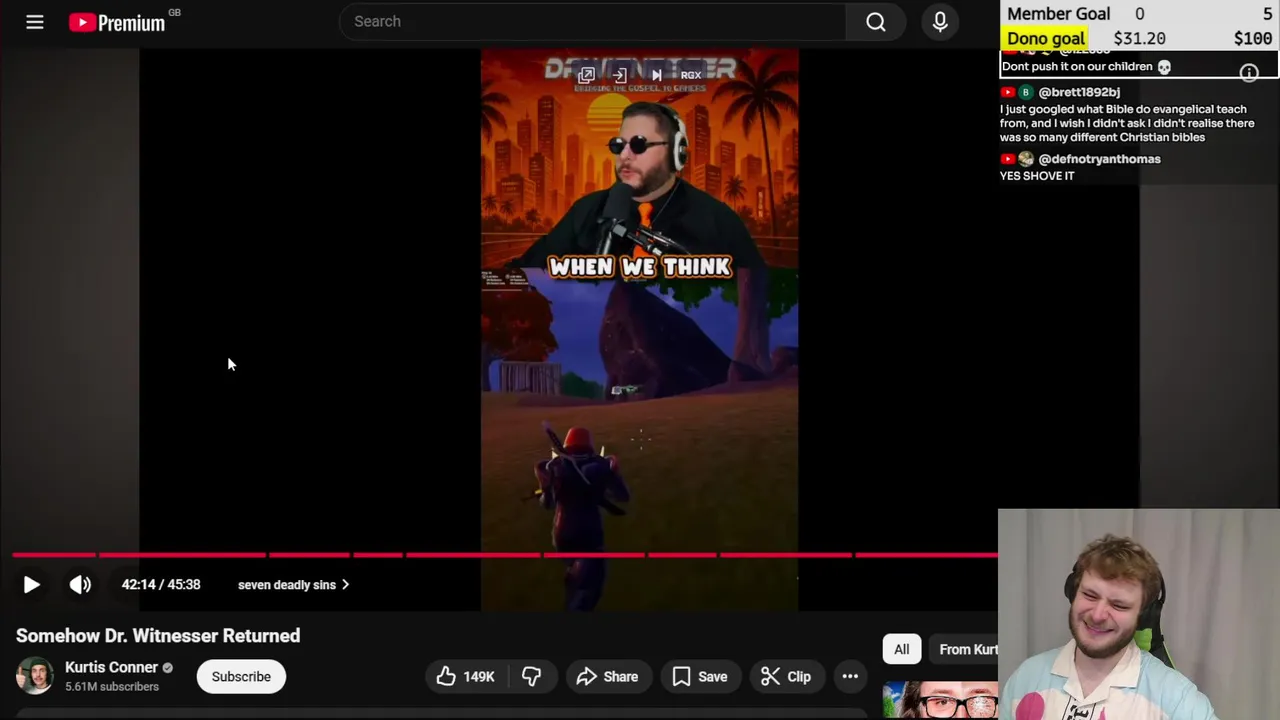Open the recommended video thumbnail below chips
This screenshot has height=720, width=1280.
coord(940,700)
